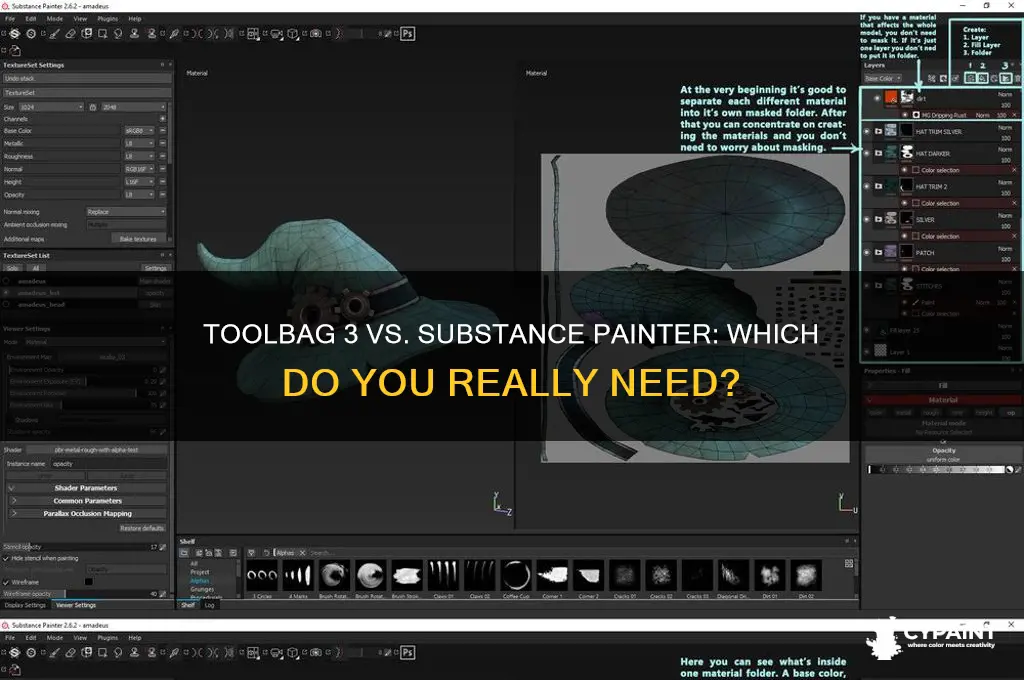Click the Restore defaults button

coord(142,528)
